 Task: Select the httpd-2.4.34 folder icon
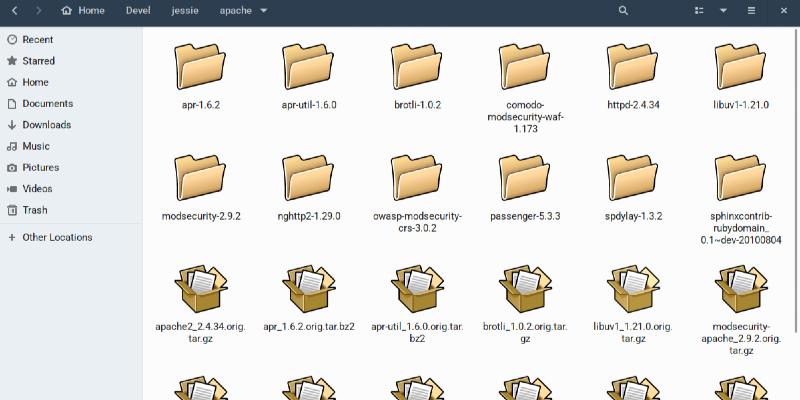pyautogui.click(x=632, y=68)
